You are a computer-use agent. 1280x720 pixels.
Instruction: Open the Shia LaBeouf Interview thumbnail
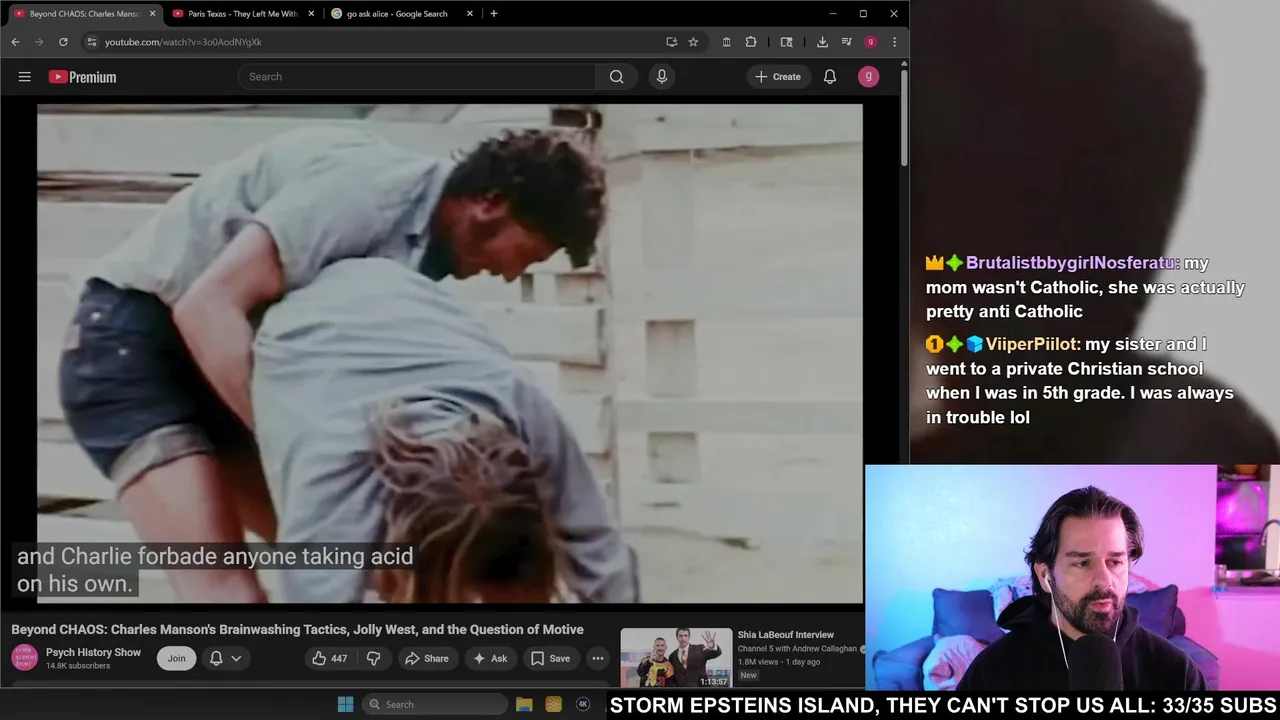tap(676, 658)
